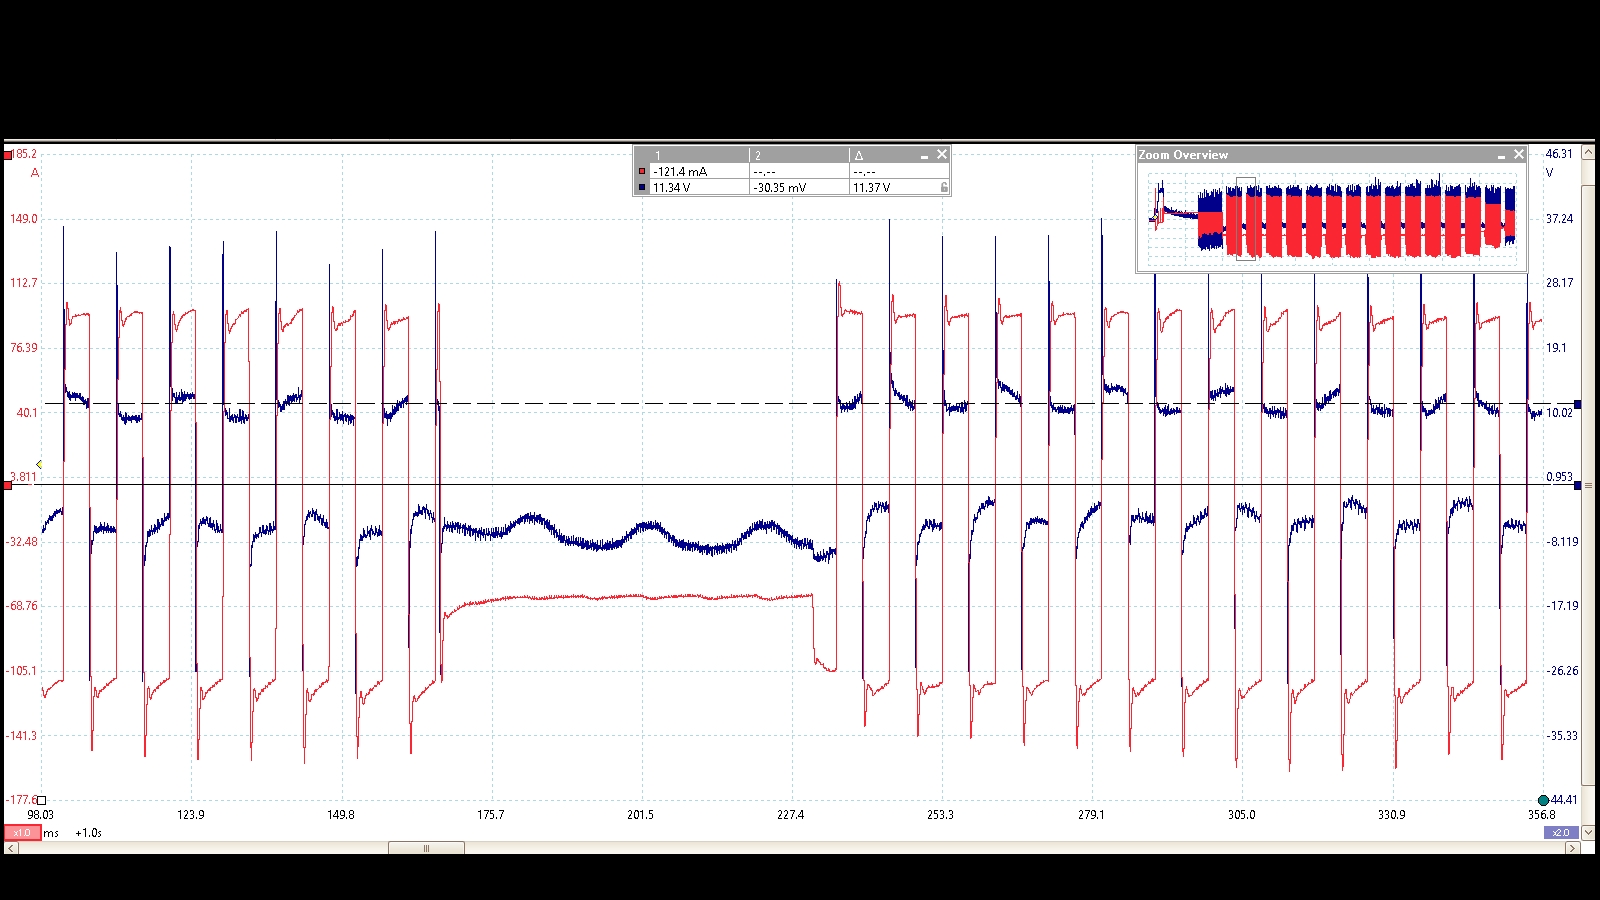Screen dimensions: 1600x900
Task: Click the ms time unit label
Action: point(51,833)
